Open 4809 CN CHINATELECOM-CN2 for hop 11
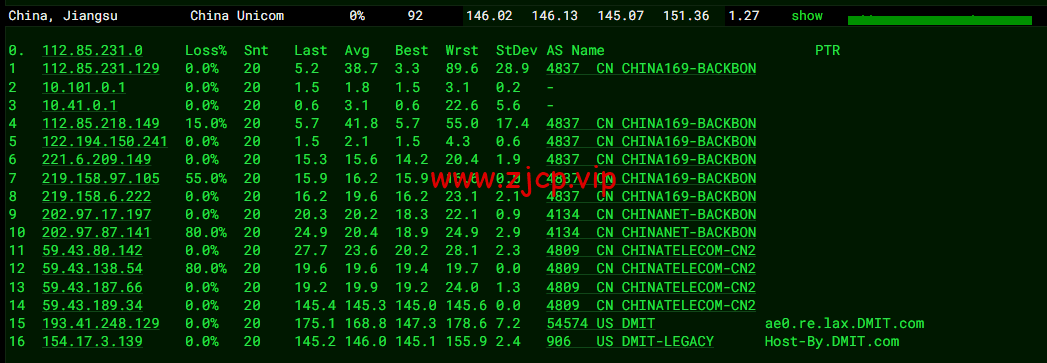The height and width of the screenshot is (363, 1047). [651, 251]
